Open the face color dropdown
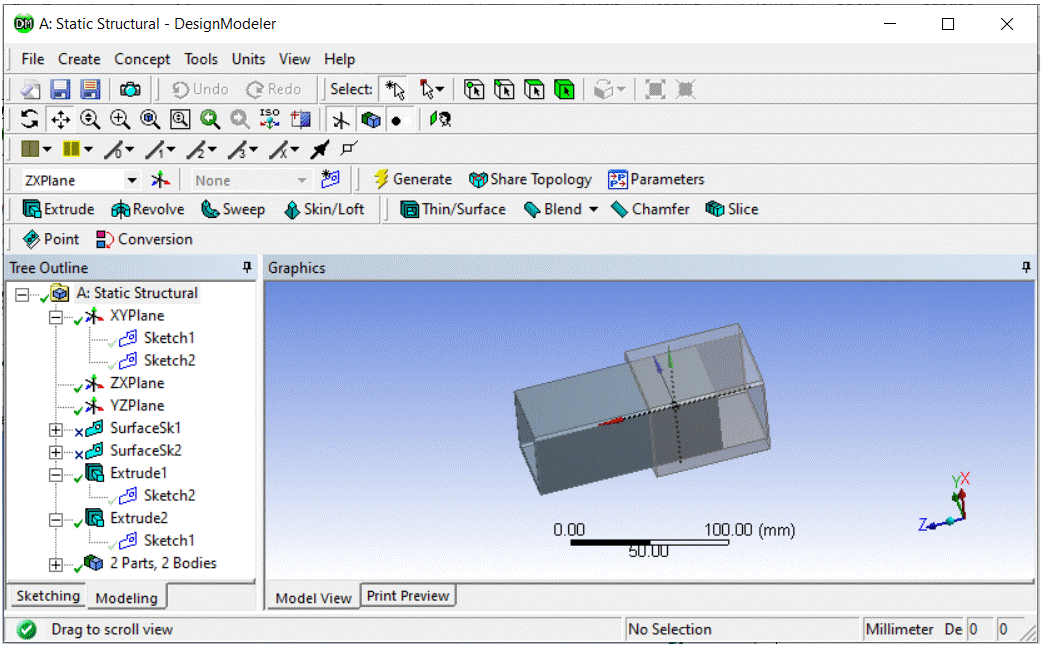The image size is (1042, 645). [x=47, y=149]
